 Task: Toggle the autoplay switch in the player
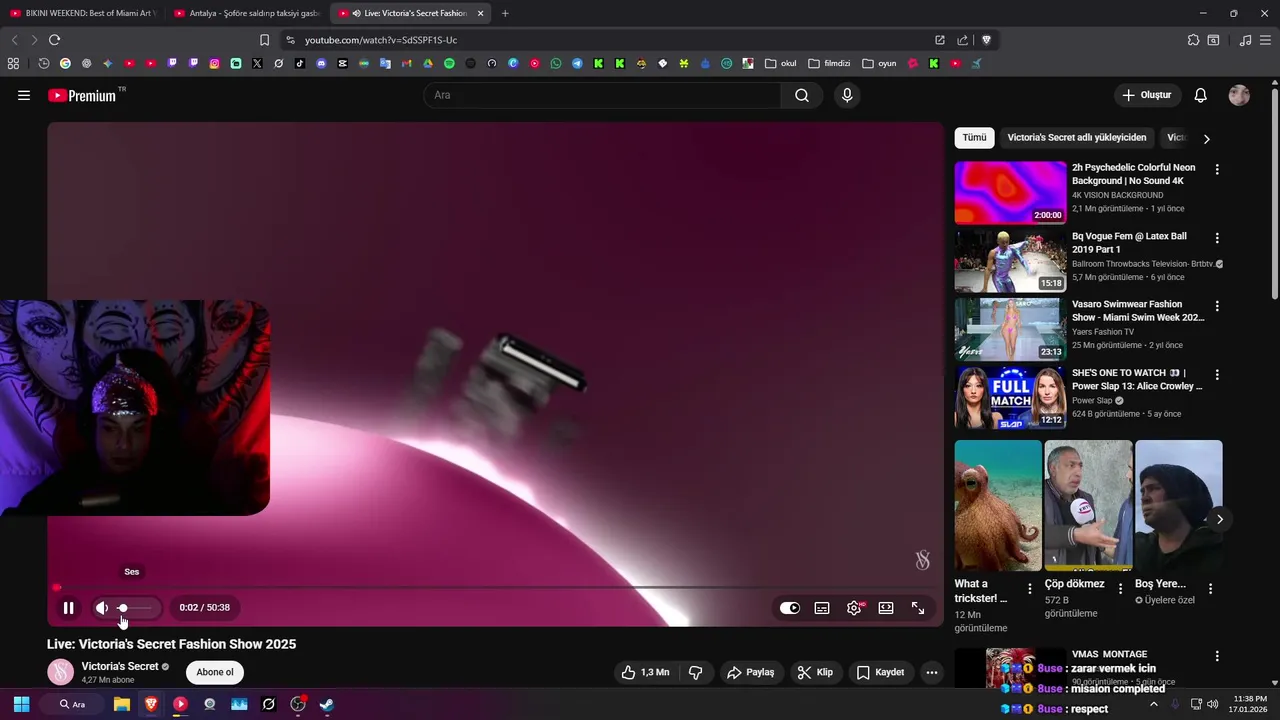[x=790, y=608]
